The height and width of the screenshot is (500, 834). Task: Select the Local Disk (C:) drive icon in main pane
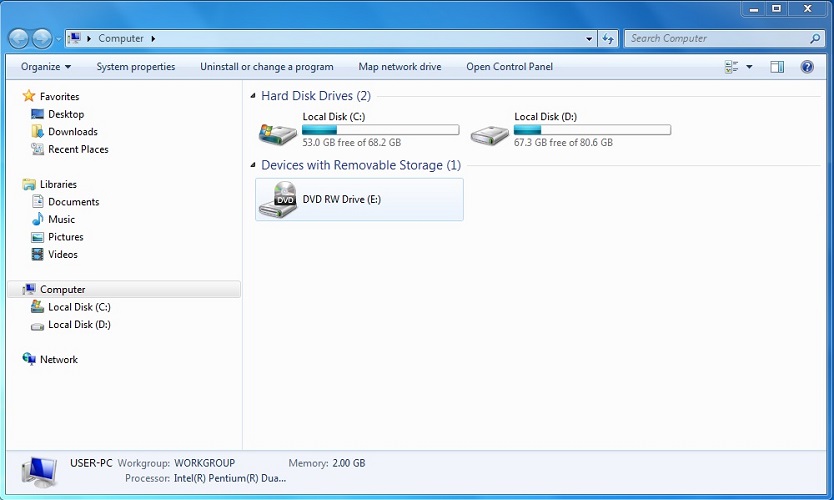pyautogui.click(x=278, y=134)
